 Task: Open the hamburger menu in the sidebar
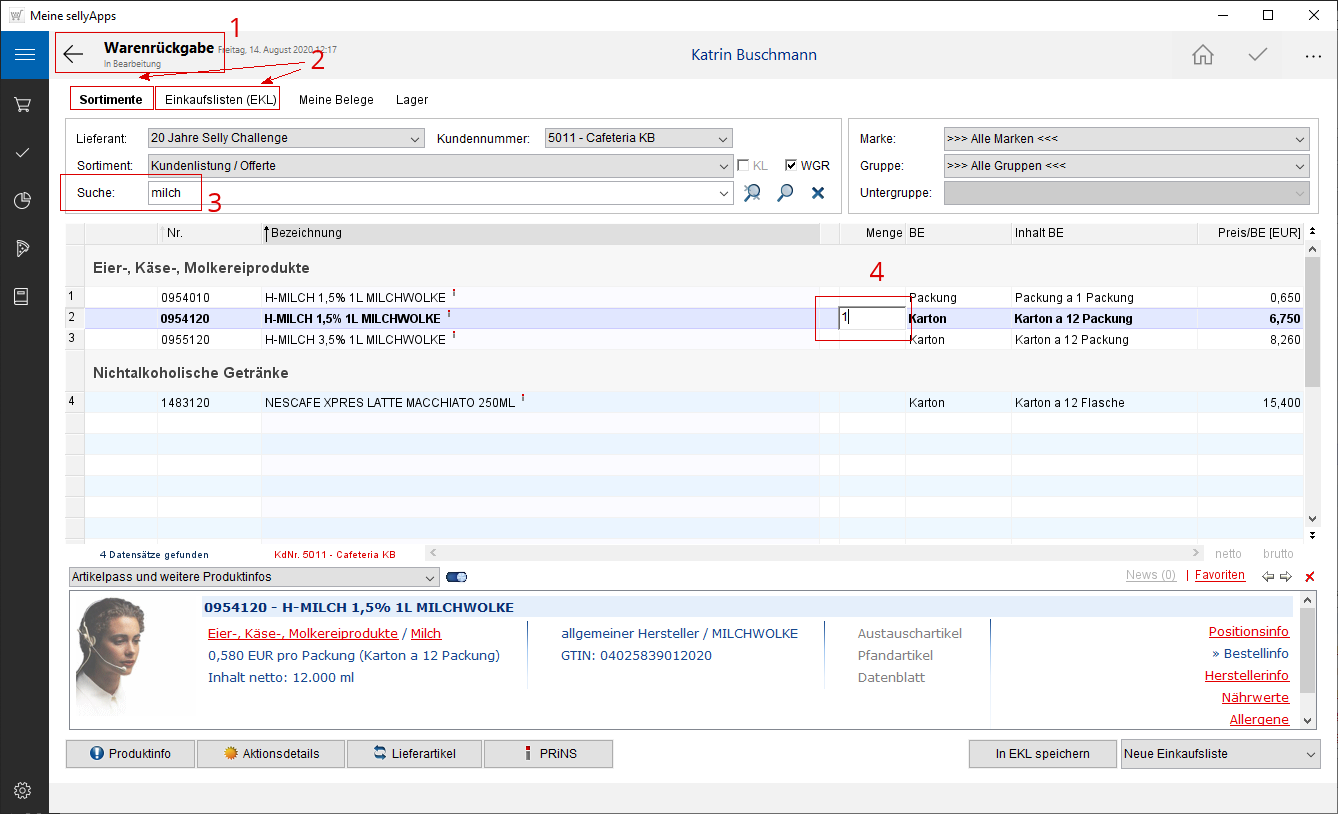pos(24,54)
